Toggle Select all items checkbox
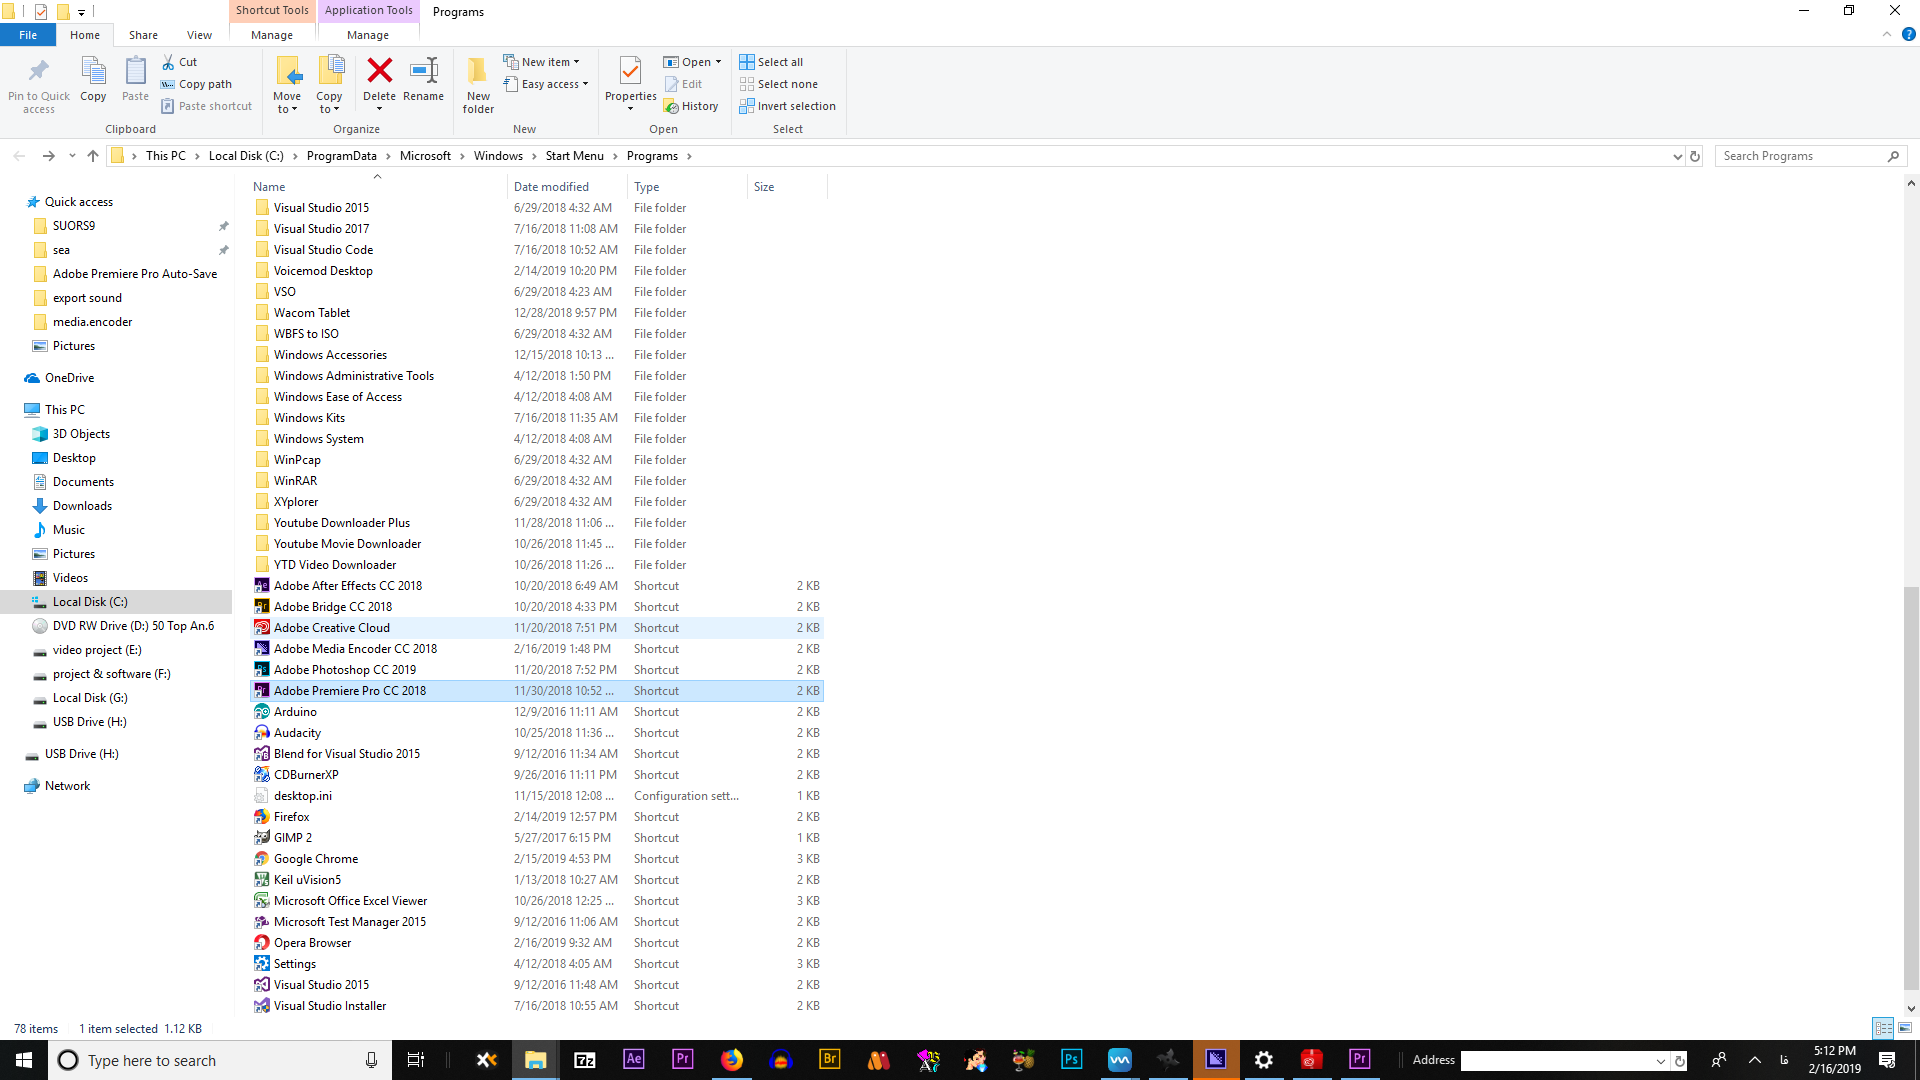Image resolution: width=1920 pixels, height=1080 pixels. pos(771,61)
